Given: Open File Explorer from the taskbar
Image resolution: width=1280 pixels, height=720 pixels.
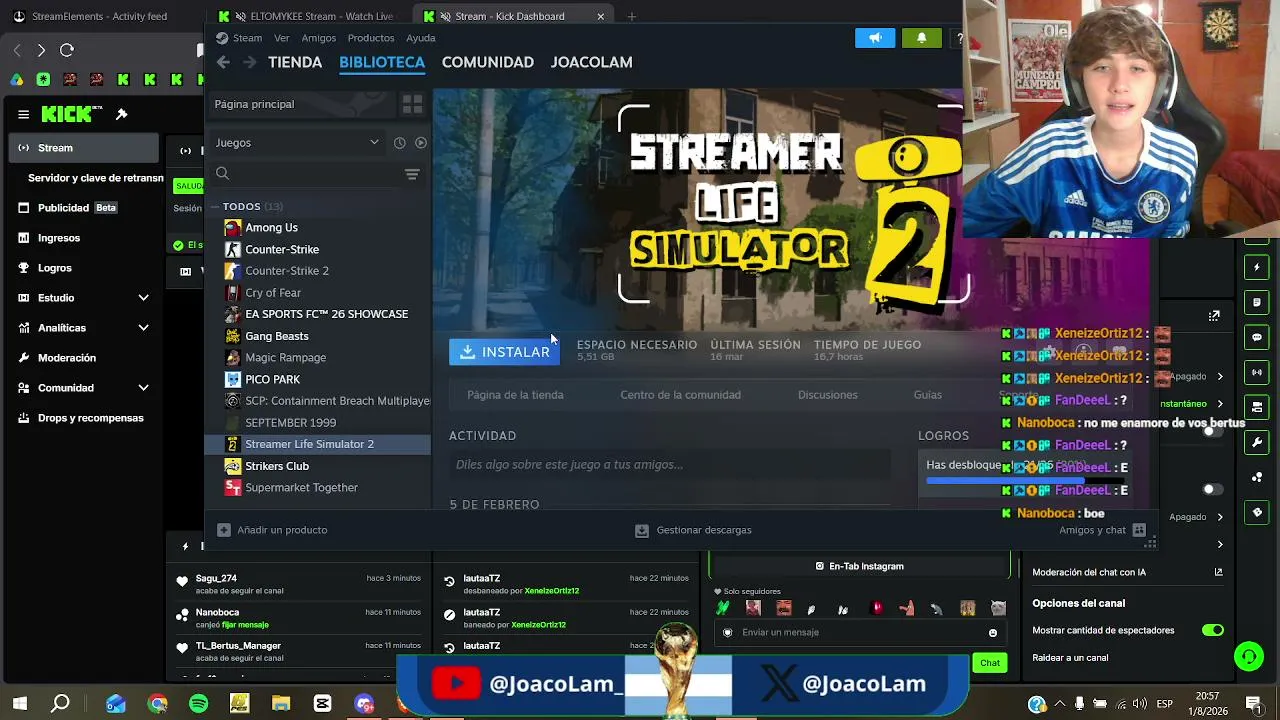Looking at the screenshot, I should click(x=281, y=704).
